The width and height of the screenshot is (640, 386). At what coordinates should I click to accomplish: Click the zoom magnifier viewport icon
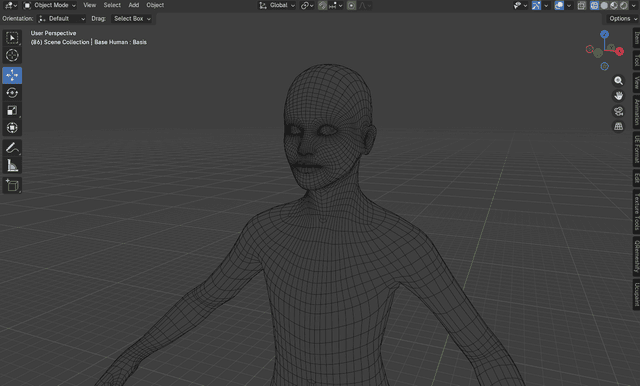click(618, 81)
